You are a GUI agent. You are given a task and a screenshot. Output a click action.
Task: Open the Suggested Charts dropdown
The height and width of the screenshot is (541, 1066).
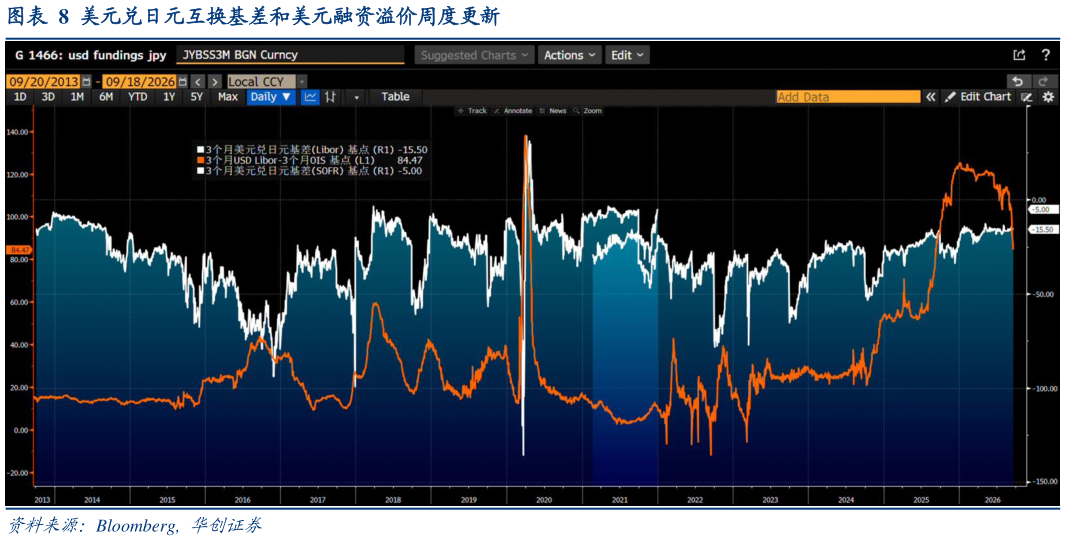point(475,56)
